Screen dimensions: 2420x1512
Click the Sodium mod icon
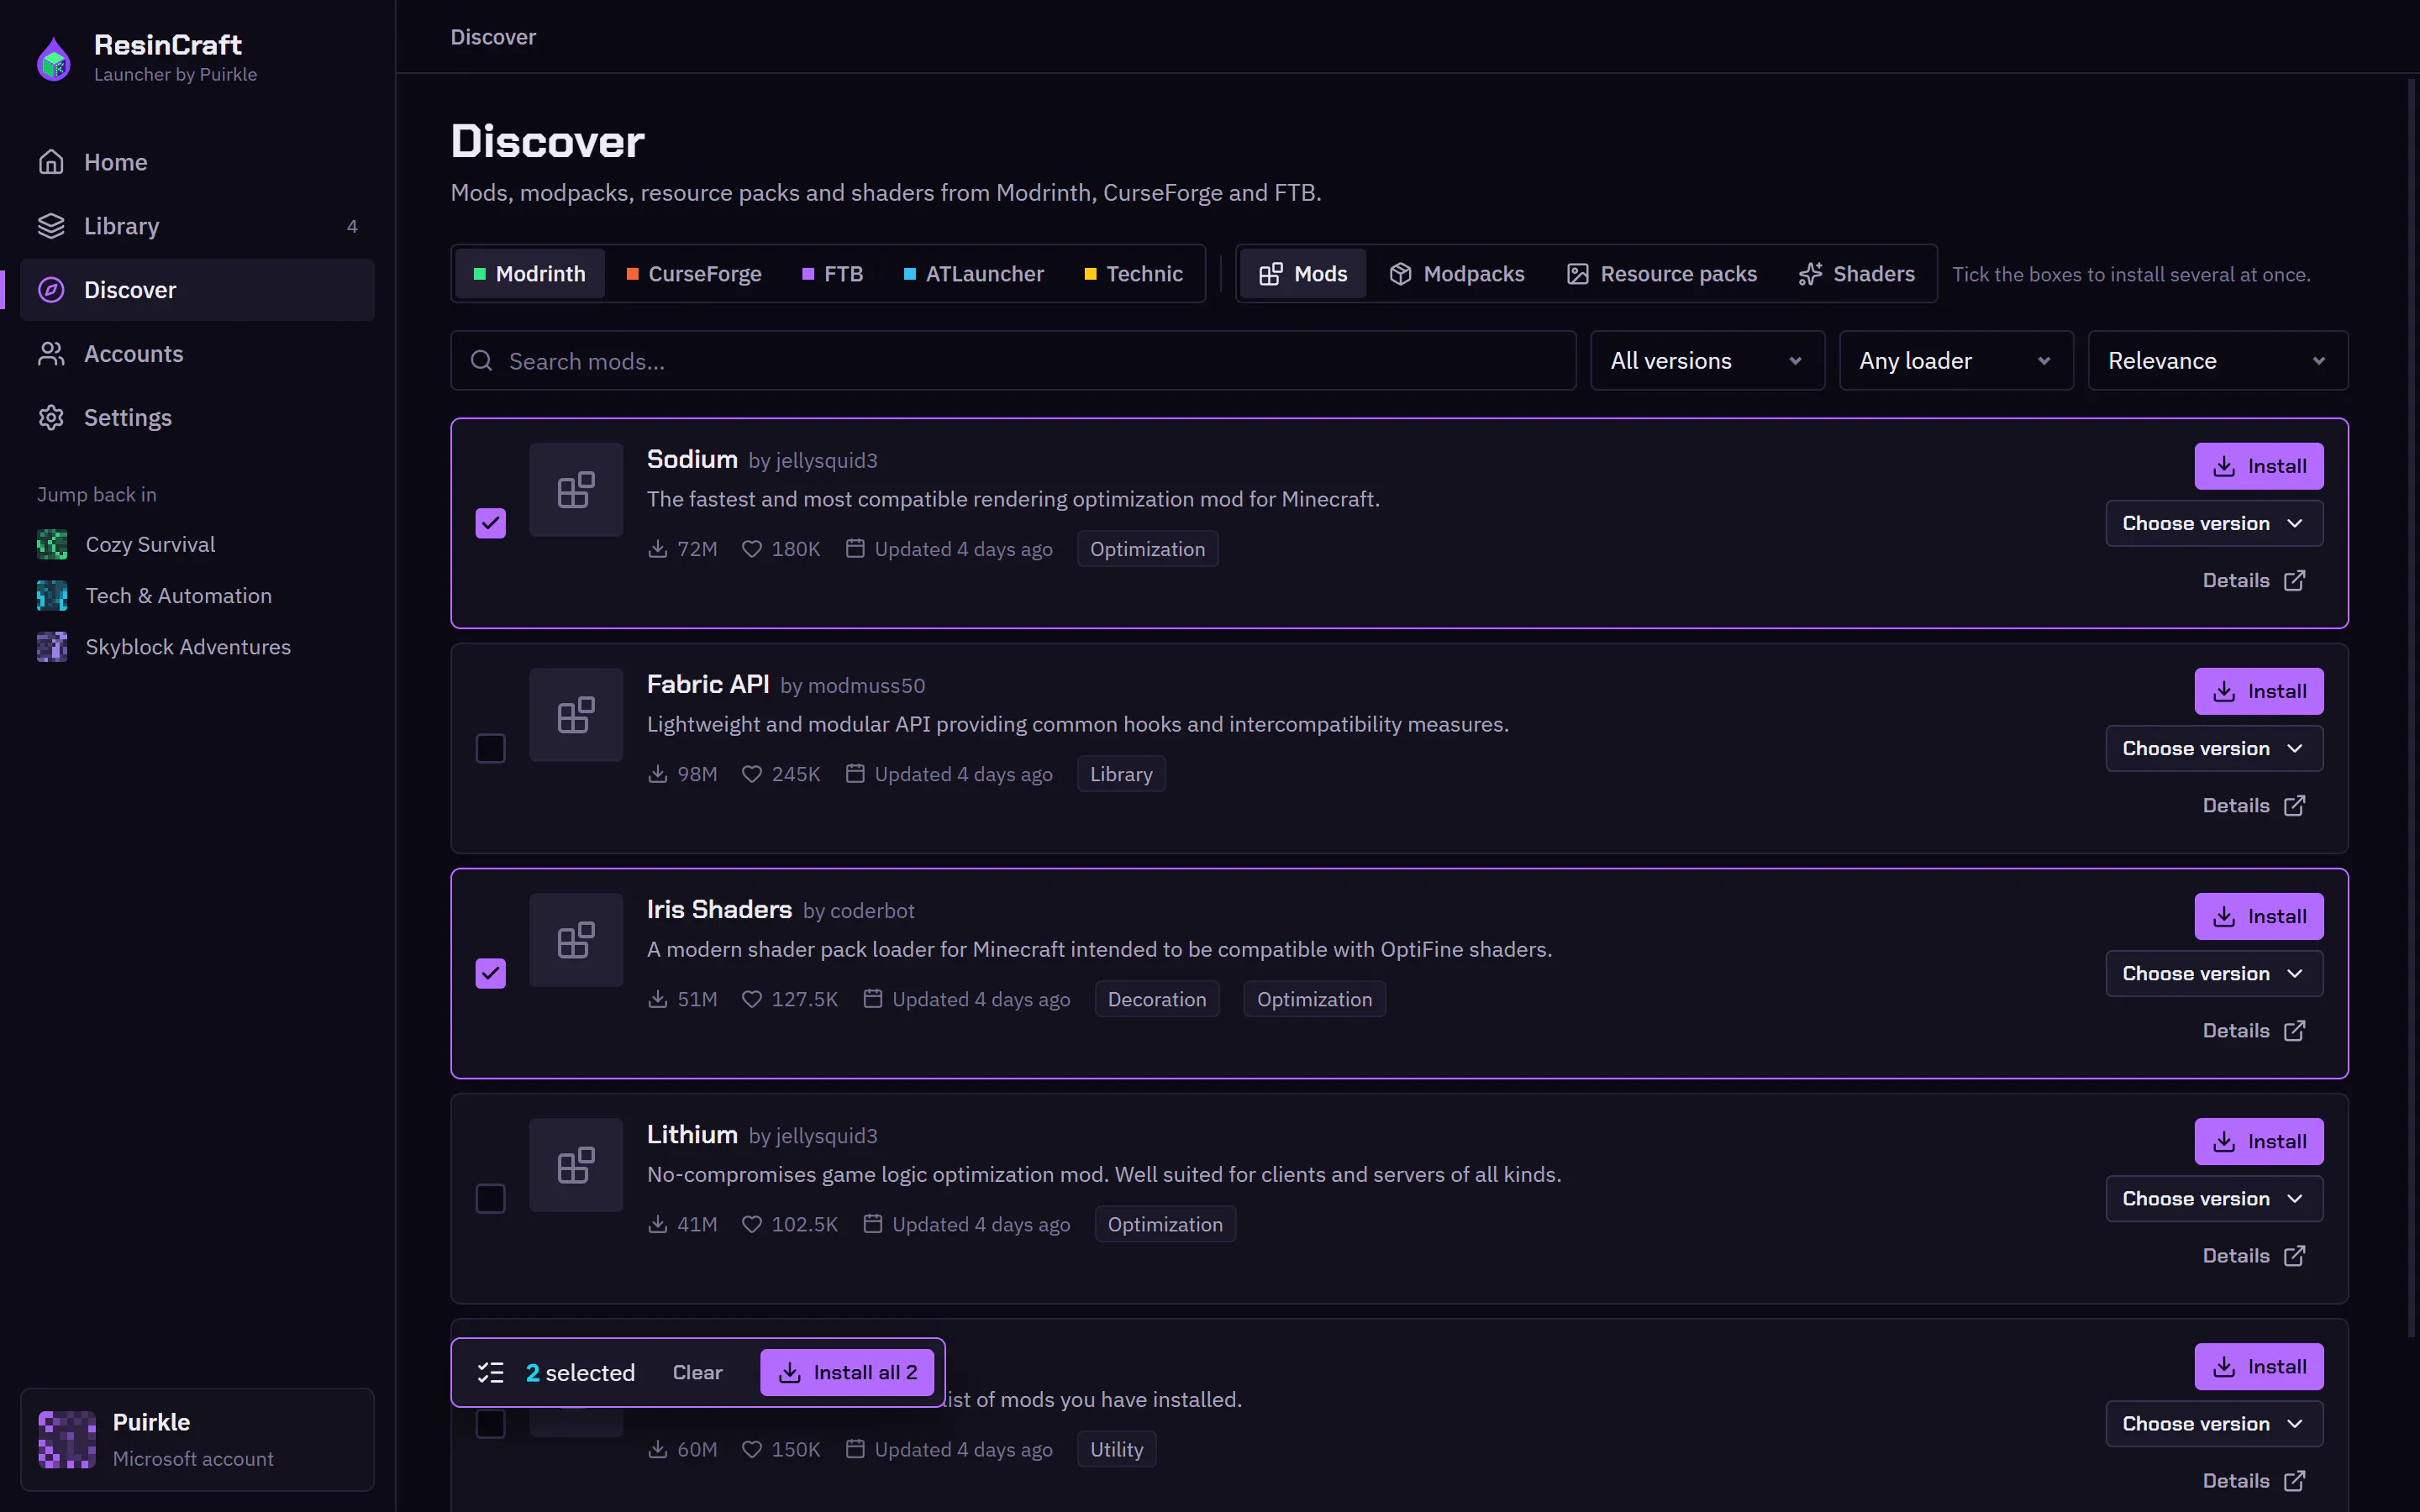click(576, 490)
